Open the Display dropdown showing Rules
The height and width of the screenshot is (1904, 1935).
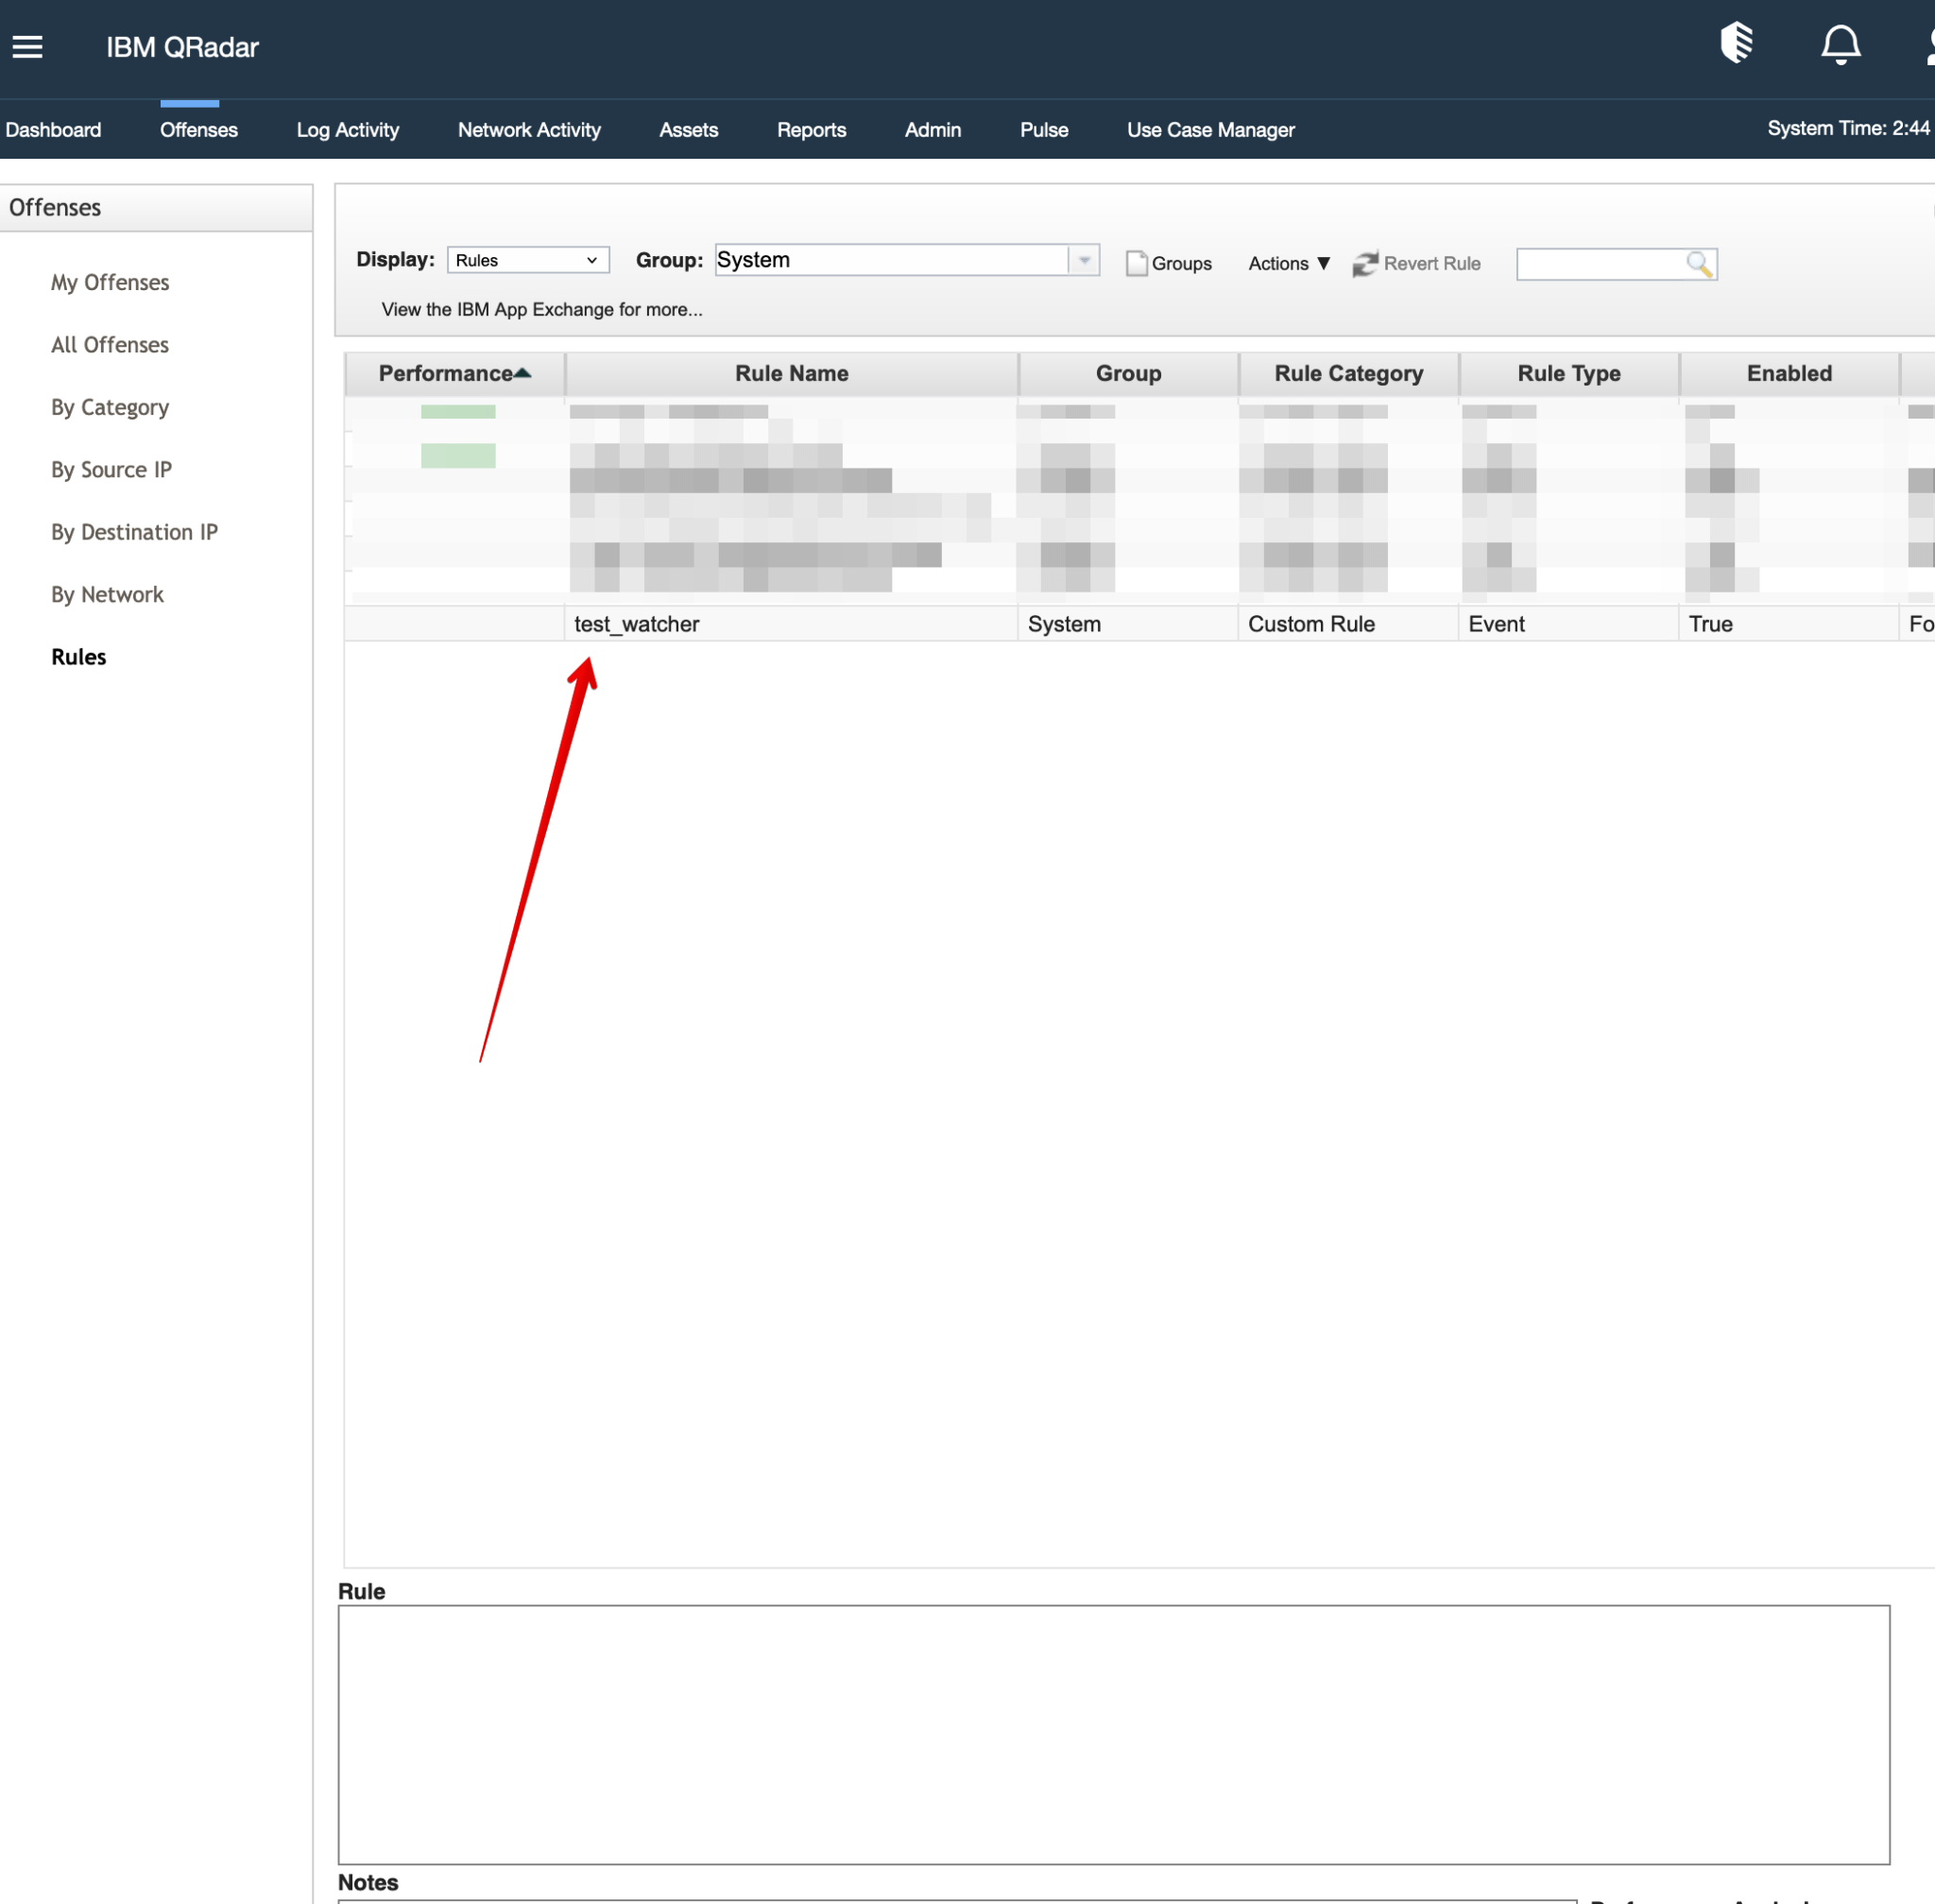528,260
